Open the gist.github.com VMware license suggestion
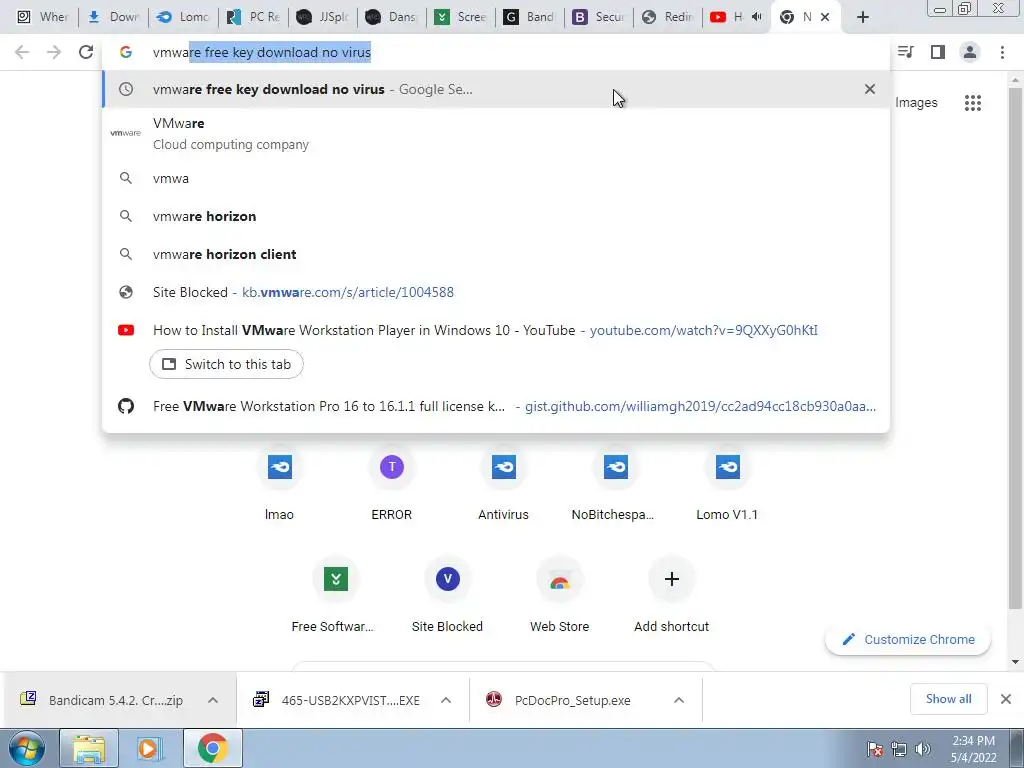The width and height of the screenshot is (1024, 768). 496,406
